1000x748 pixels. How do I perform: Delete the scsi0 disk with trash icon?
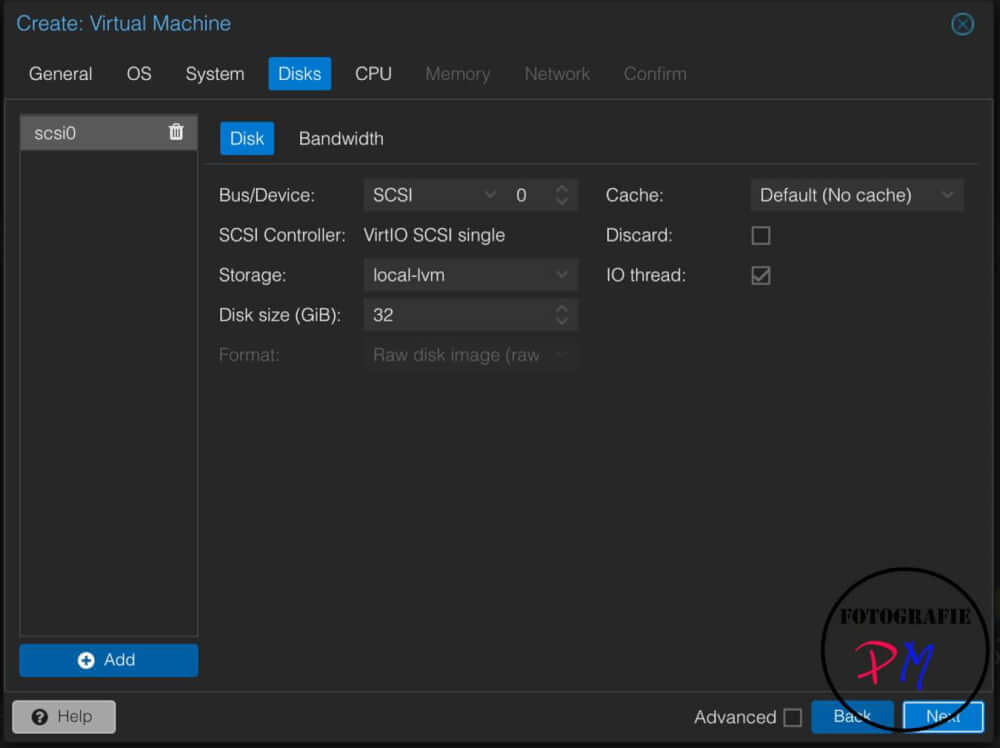click(176, 132)
